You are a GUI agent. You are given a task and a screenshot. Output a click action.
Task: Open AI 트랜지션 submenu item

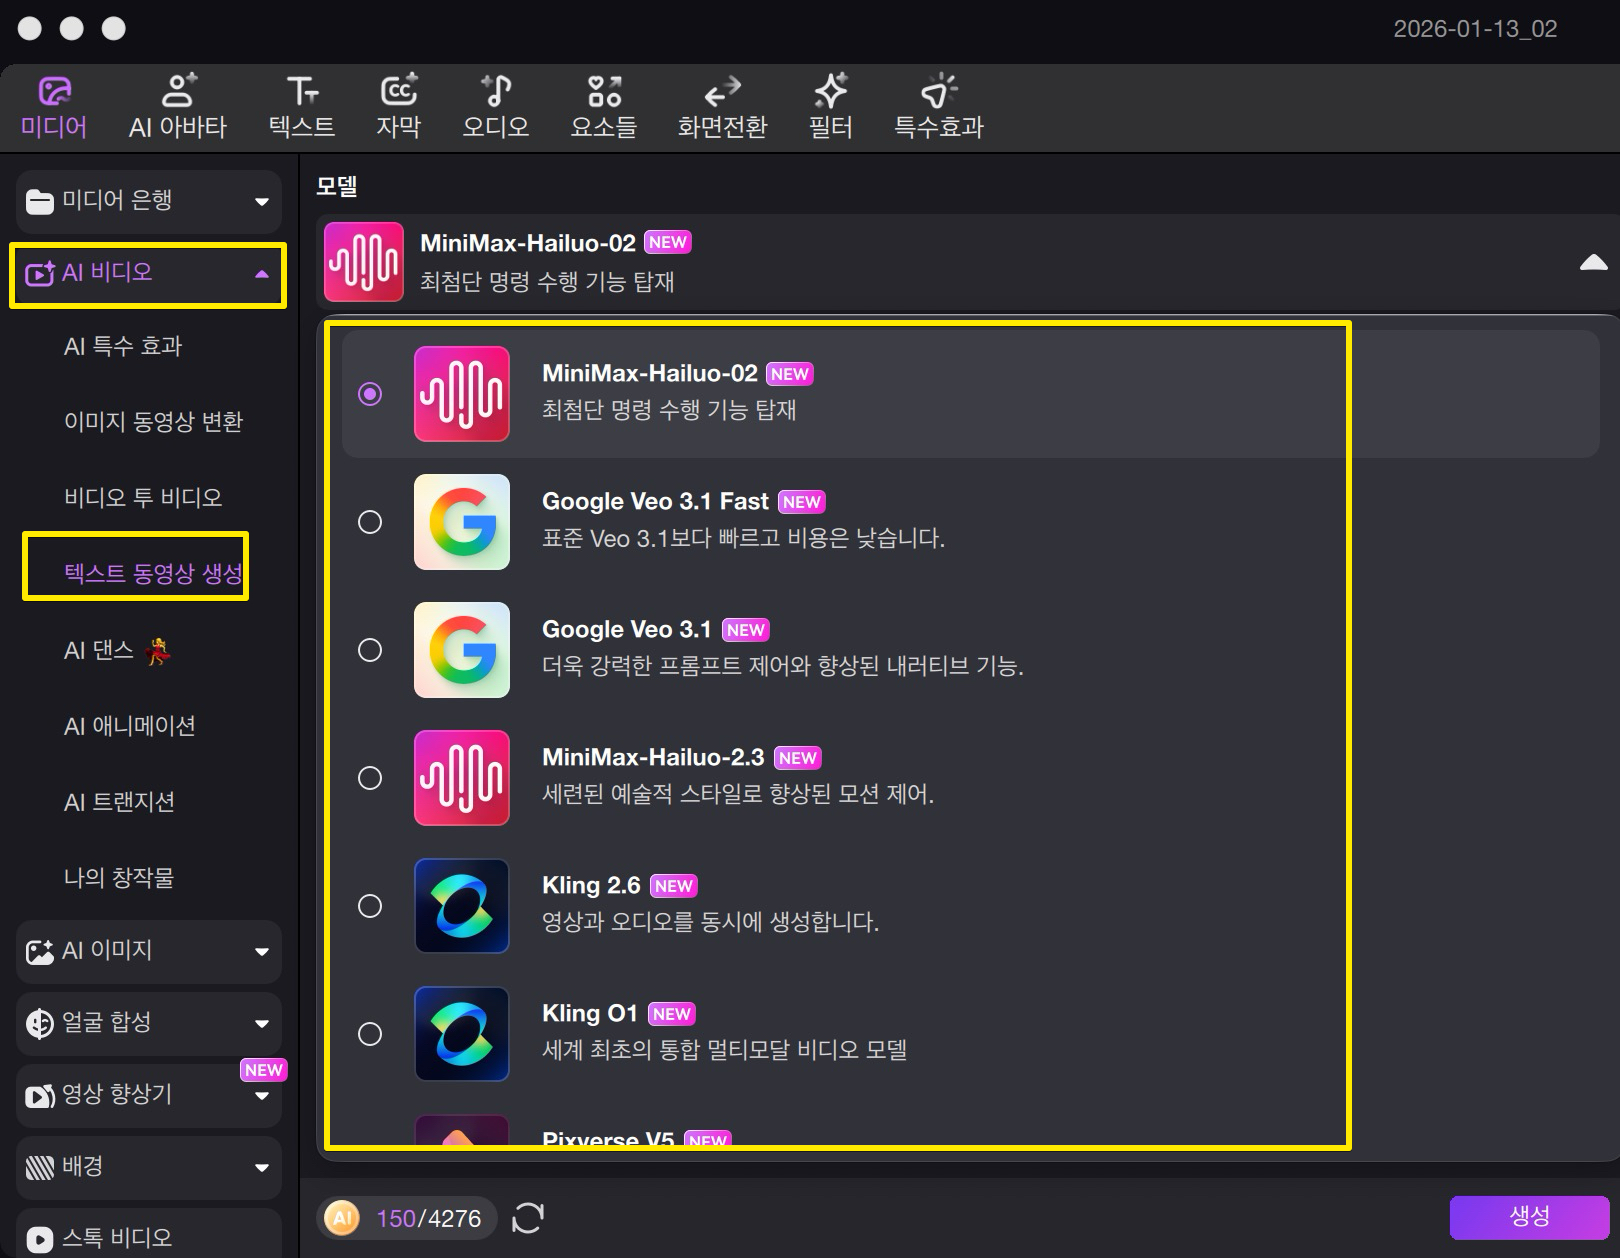coord(119,802)
